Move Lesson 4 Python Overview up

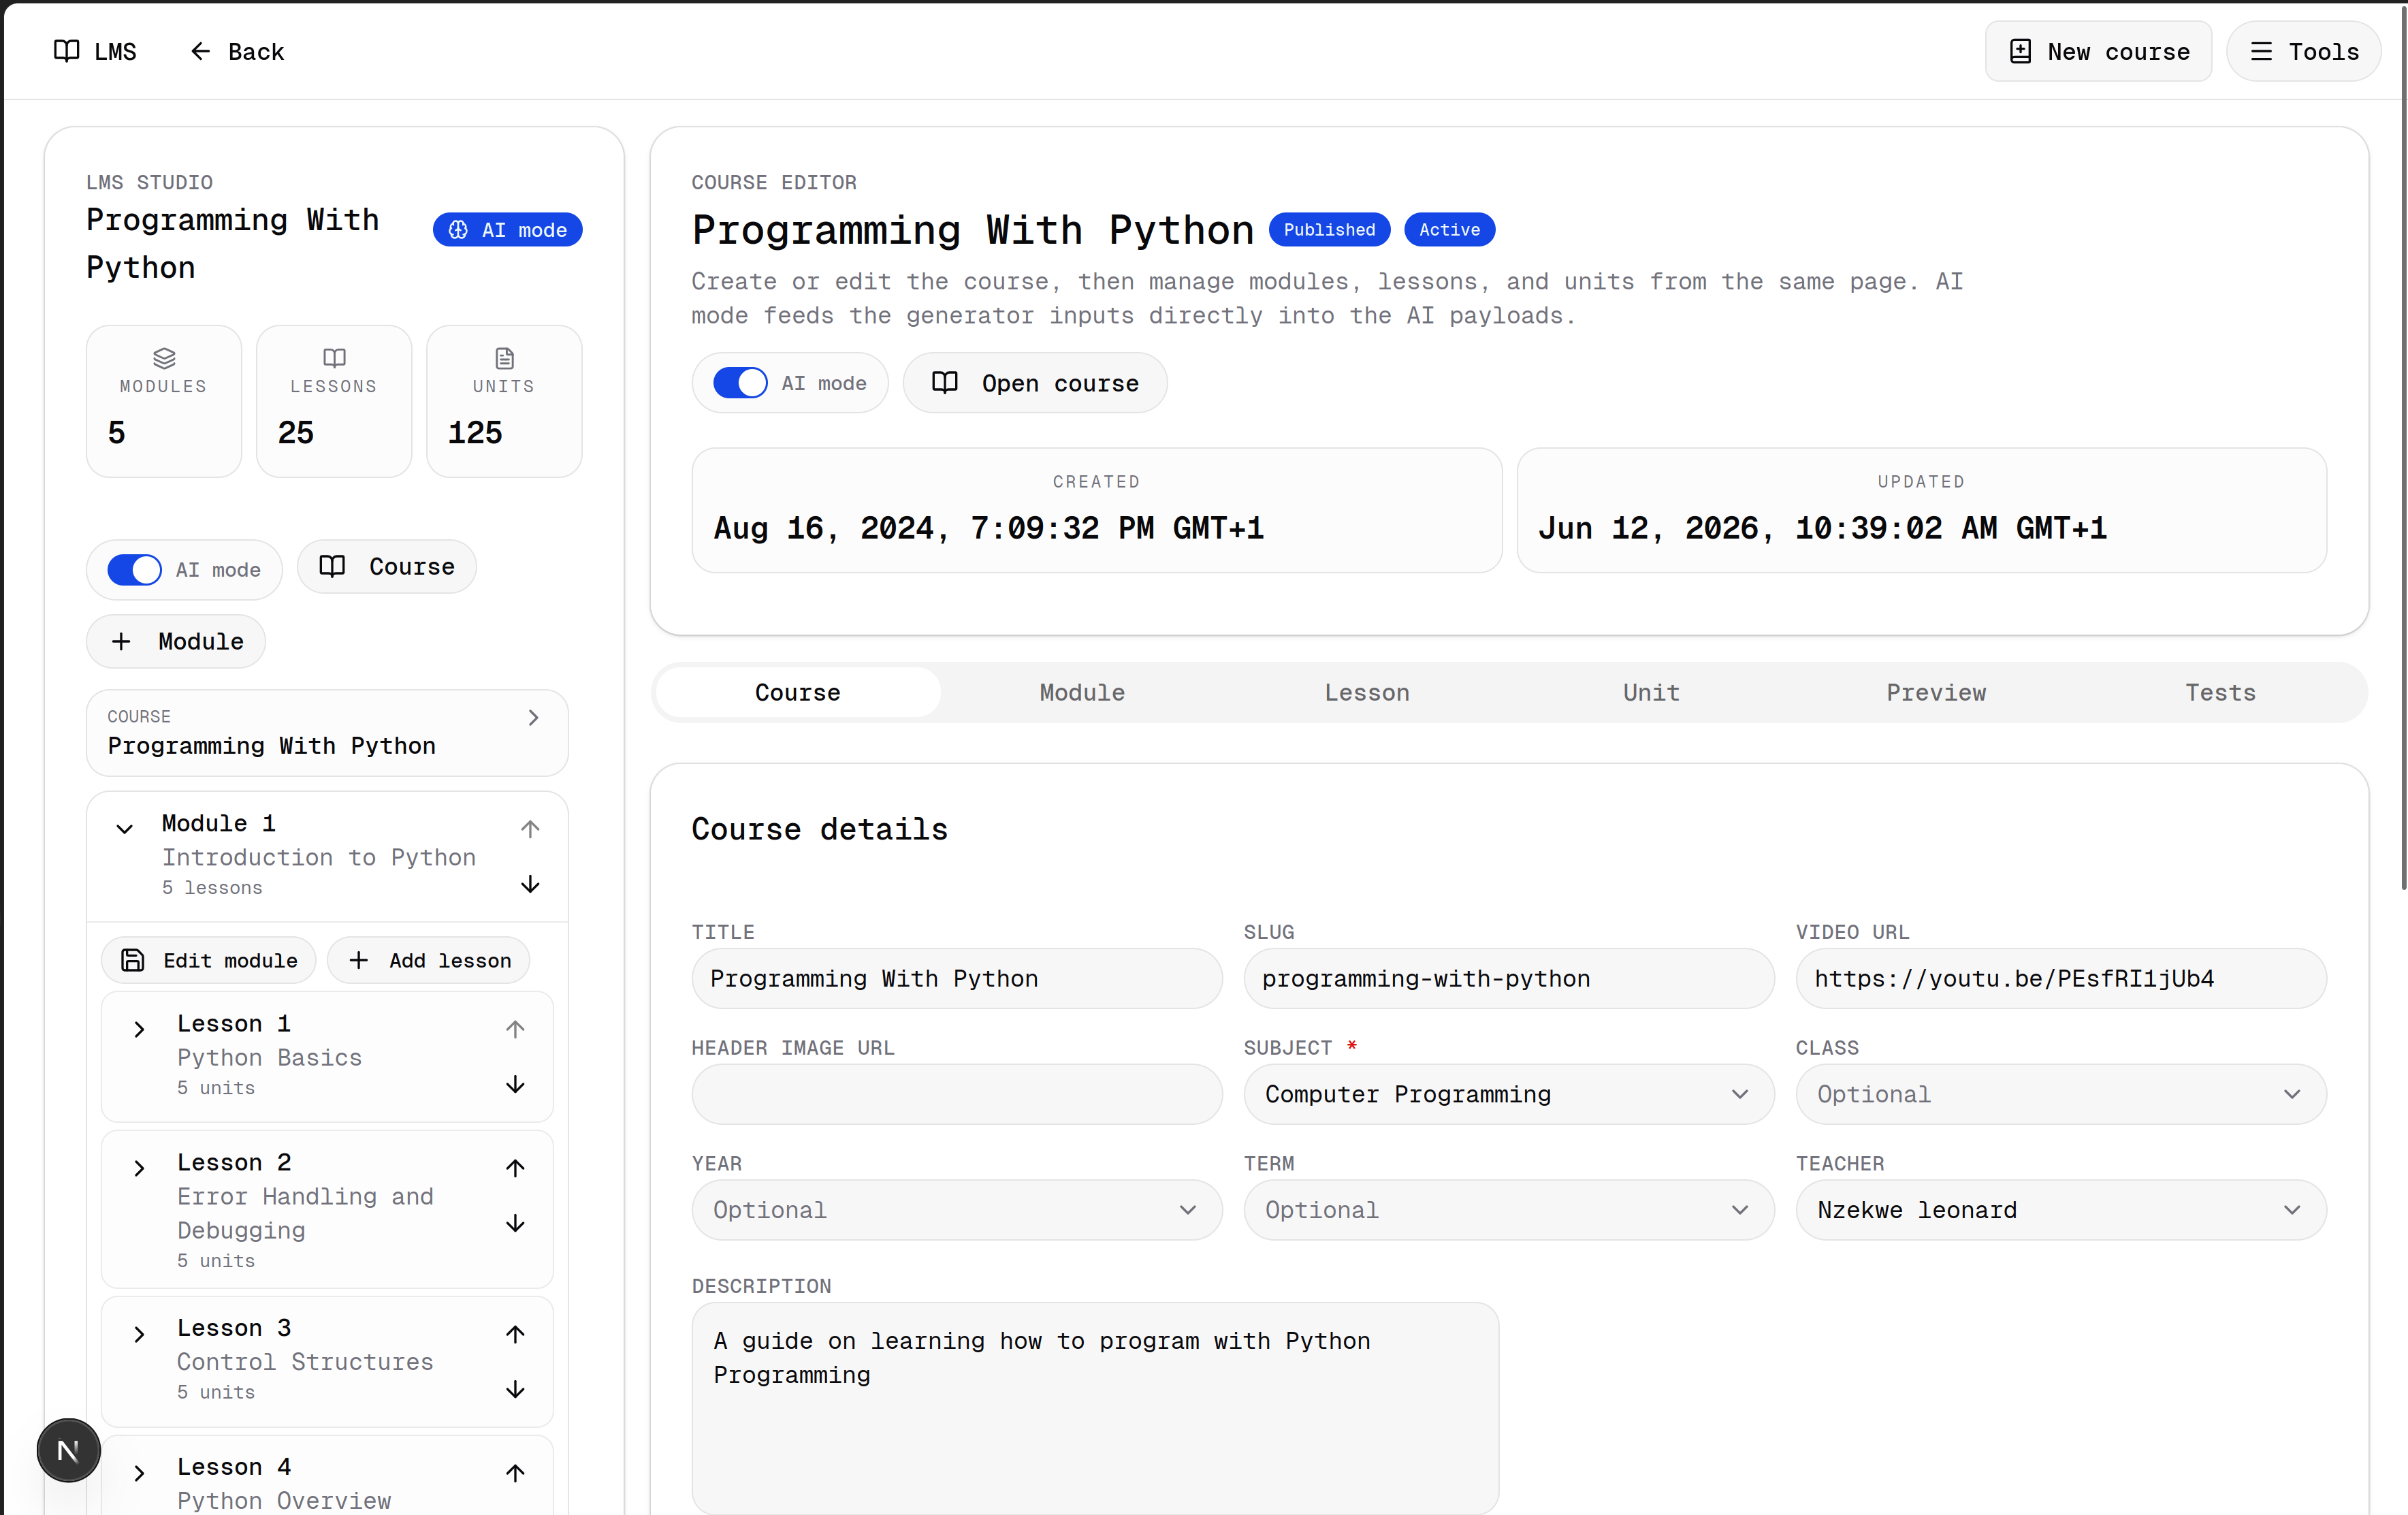[x=515, y=1472]
